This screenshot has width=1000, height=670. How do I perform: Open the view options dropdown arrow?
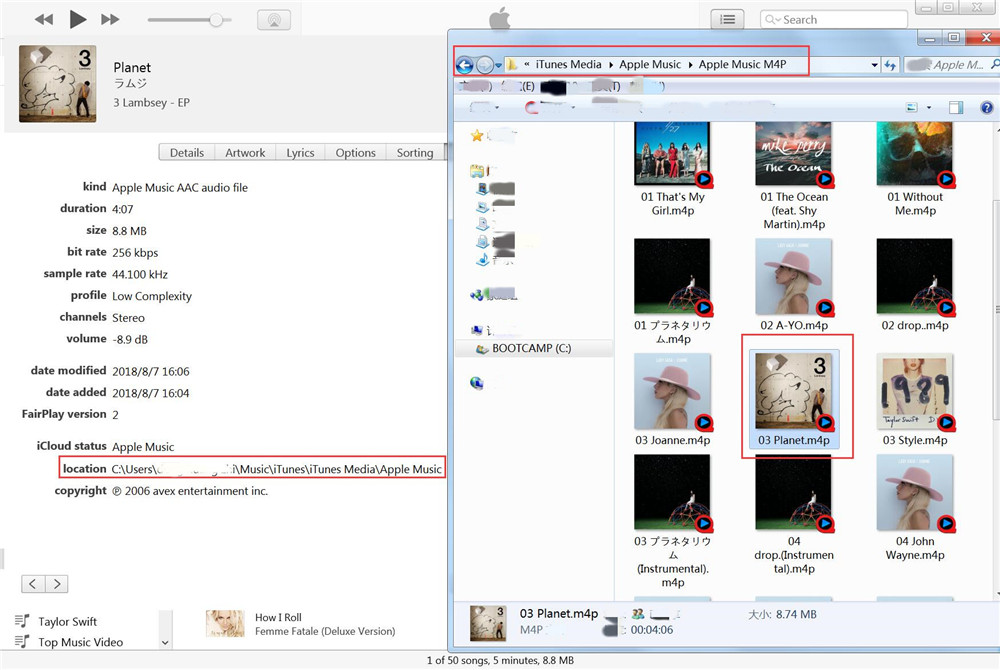point(929,108)
